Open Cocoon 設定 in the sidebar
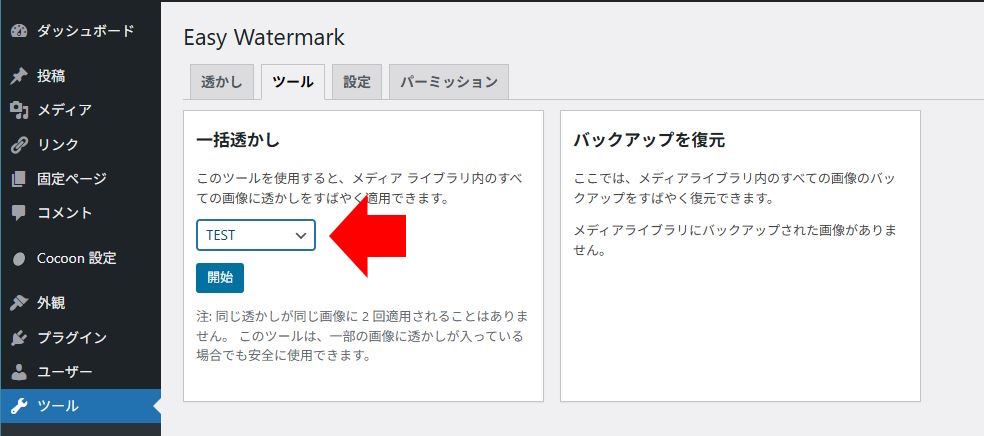984x436 pixels. [77, 258]
